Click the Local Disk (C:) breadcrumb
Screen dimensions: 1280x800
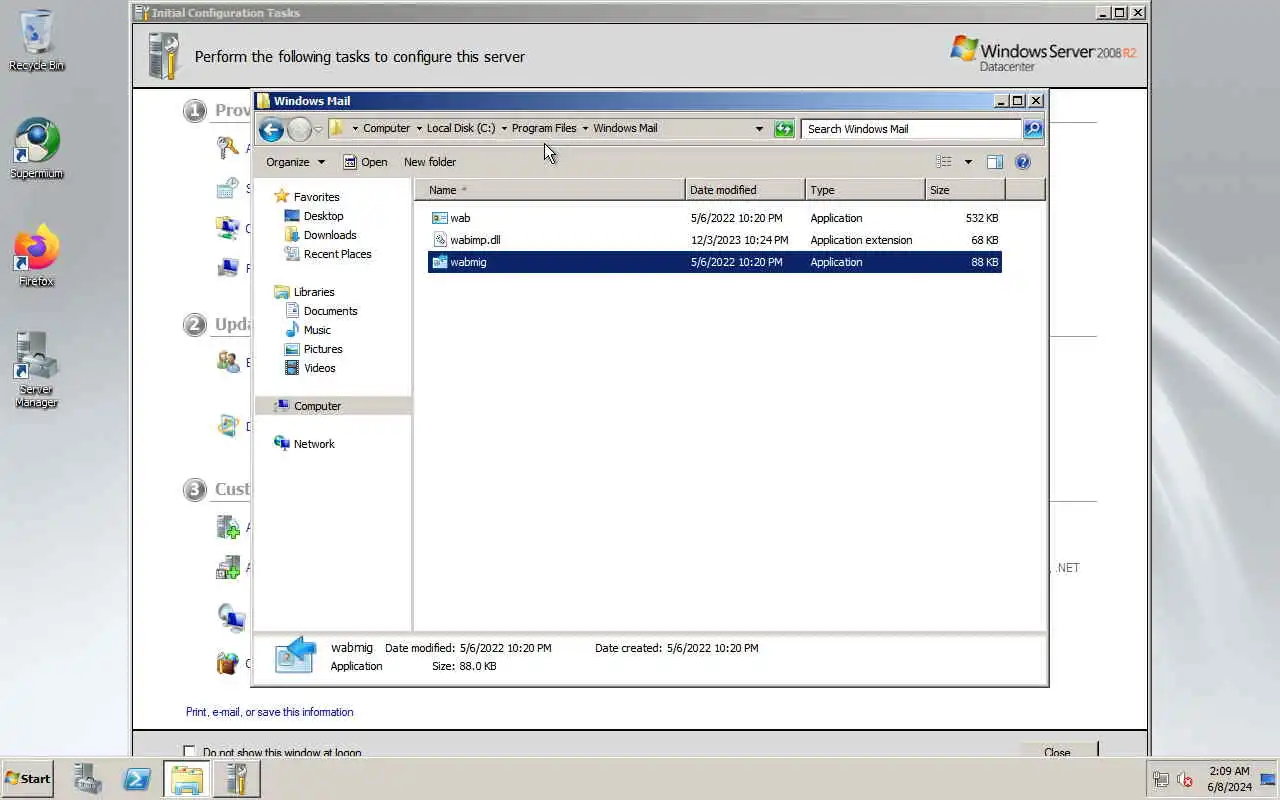(x=461, y=128)
